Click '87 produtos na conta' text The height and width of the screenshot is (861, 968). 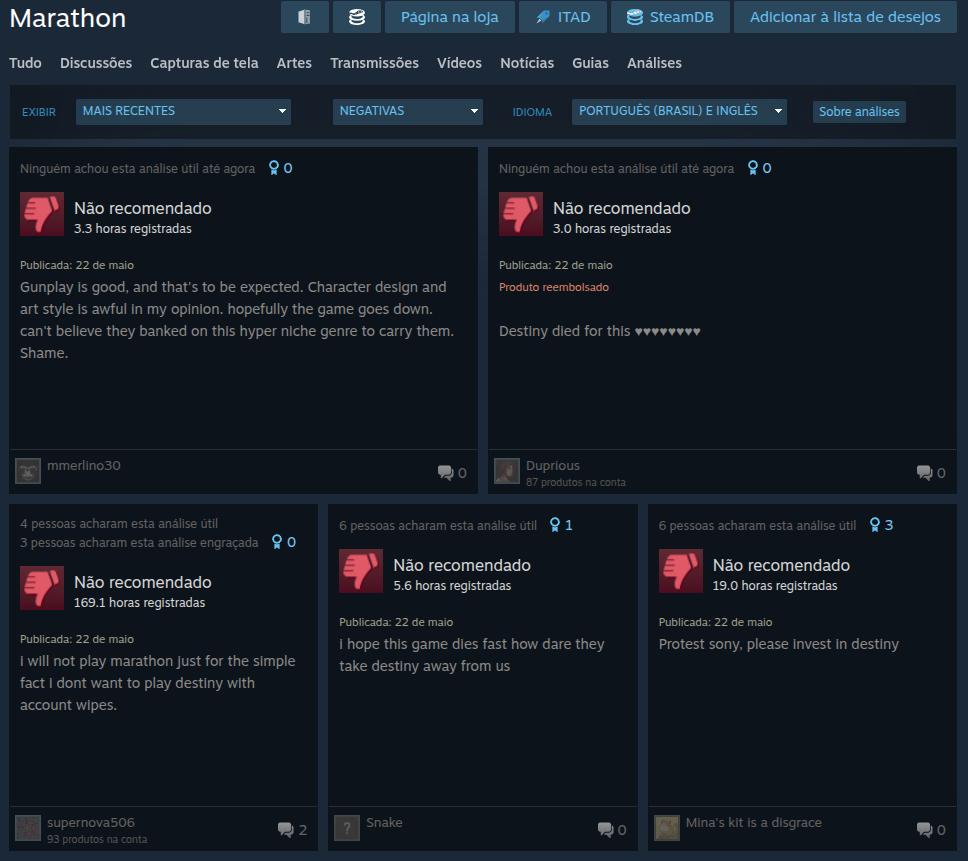[575, 482]
